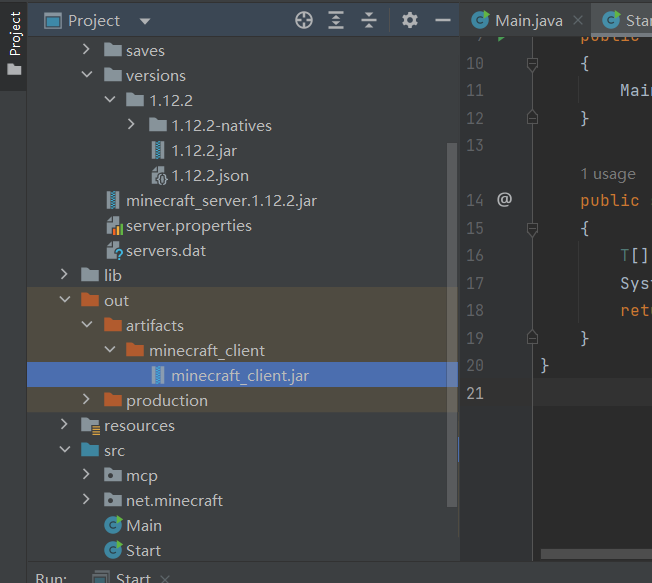
Task: Click the mcp package icon
Action: (113, 474)
